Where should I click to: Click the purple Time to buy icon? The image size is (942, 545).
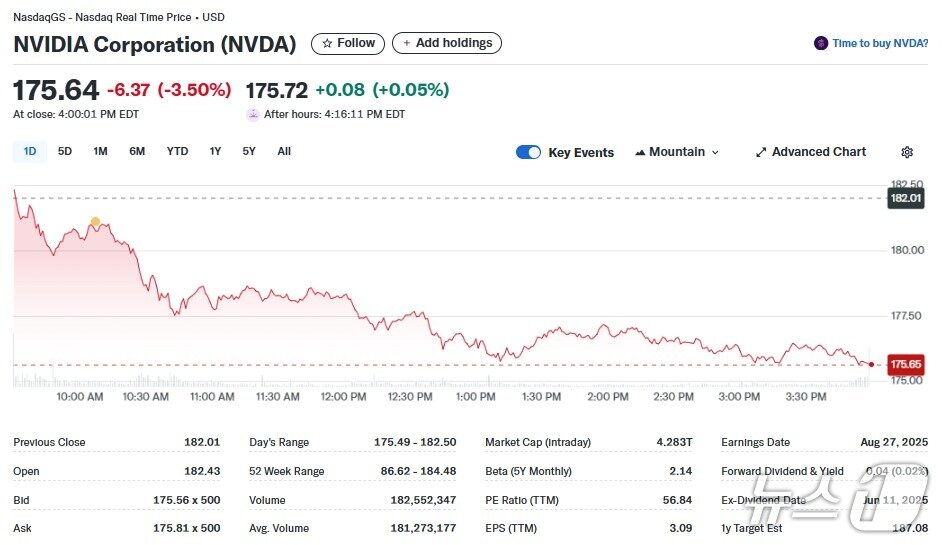(821, 43)
